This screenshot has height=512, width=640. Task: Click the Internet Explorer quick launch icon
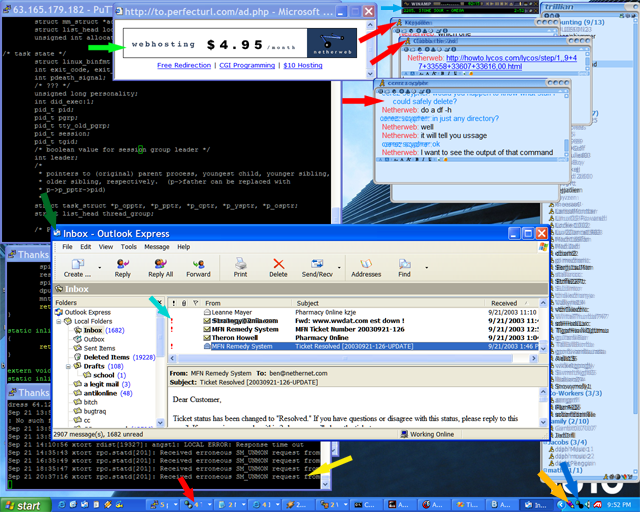pos(62,505)
